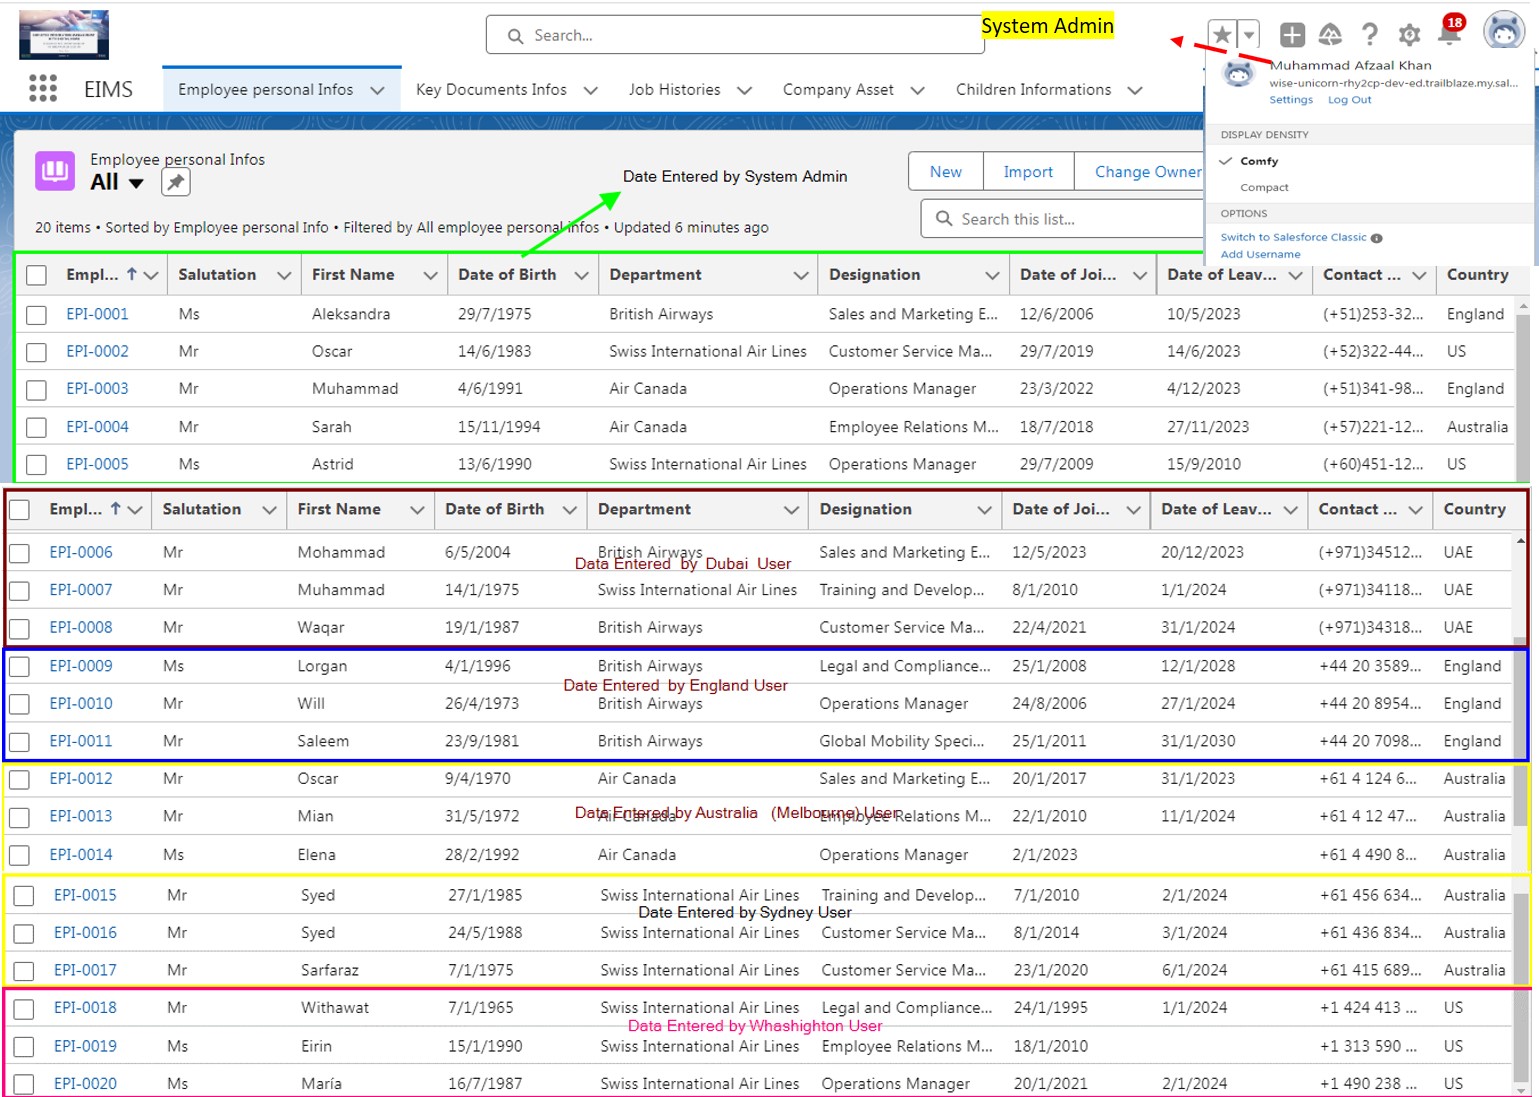Viewport: 1539px width, 1097px height.
Task: Open the EPI-0003 record link
Action: click(x=97, y=389)
